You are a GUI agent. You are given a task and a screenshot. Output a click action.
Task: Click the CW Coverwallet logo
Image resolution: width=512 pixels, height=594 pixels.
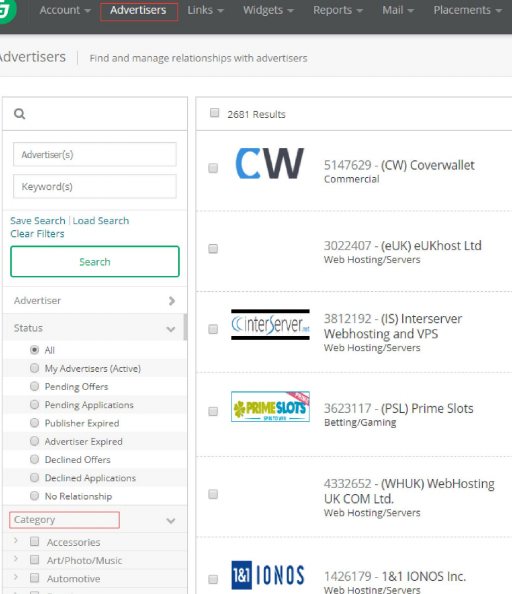(270, 163)
